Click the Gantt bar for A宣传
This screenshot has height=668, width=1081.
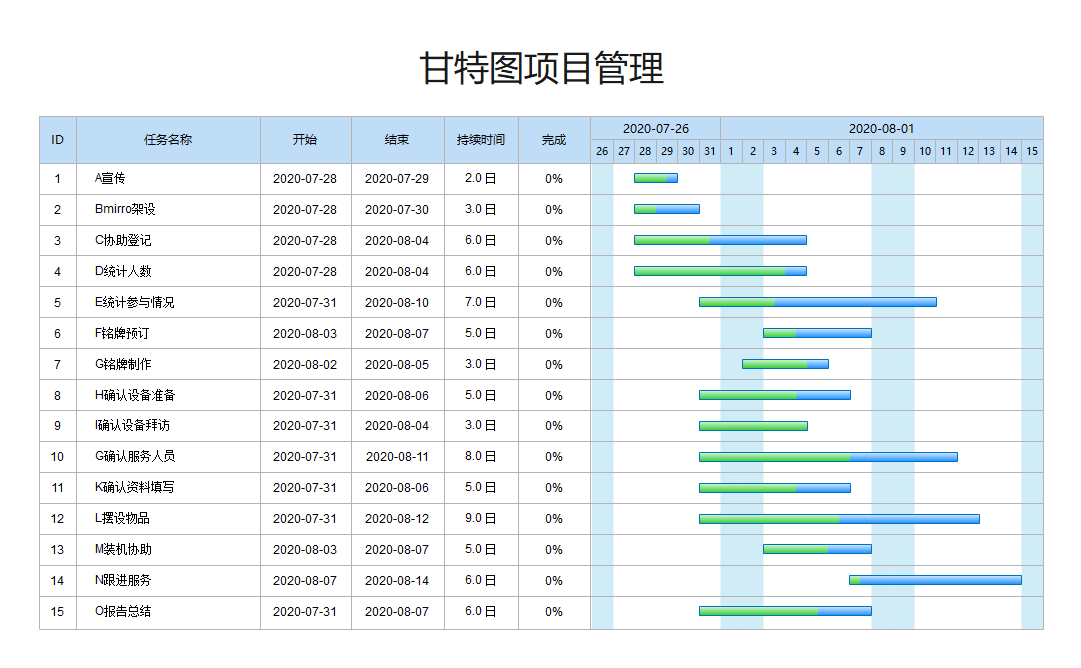tap(656, 178)
